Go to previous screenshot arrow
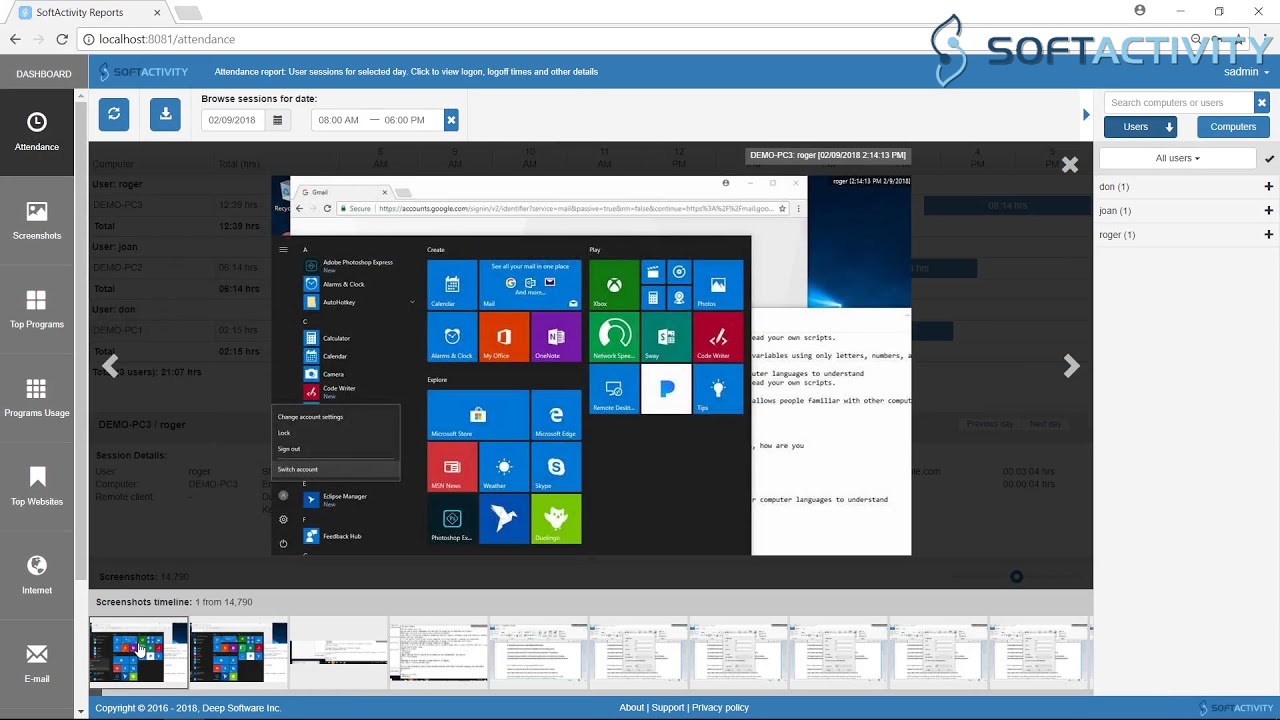1280x720 pixels. point(110,366)
